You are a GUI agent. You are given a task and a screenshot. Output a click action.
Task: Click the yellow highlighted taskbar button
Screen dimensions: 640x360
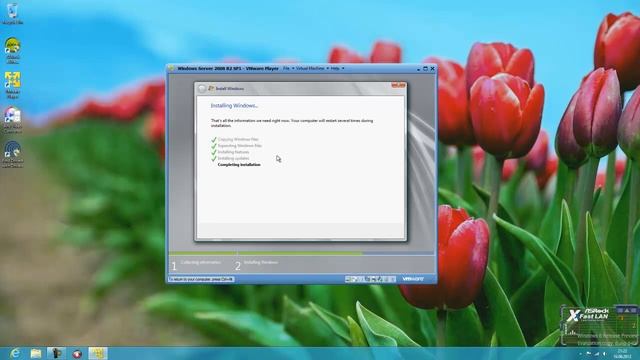click(97, 353)
